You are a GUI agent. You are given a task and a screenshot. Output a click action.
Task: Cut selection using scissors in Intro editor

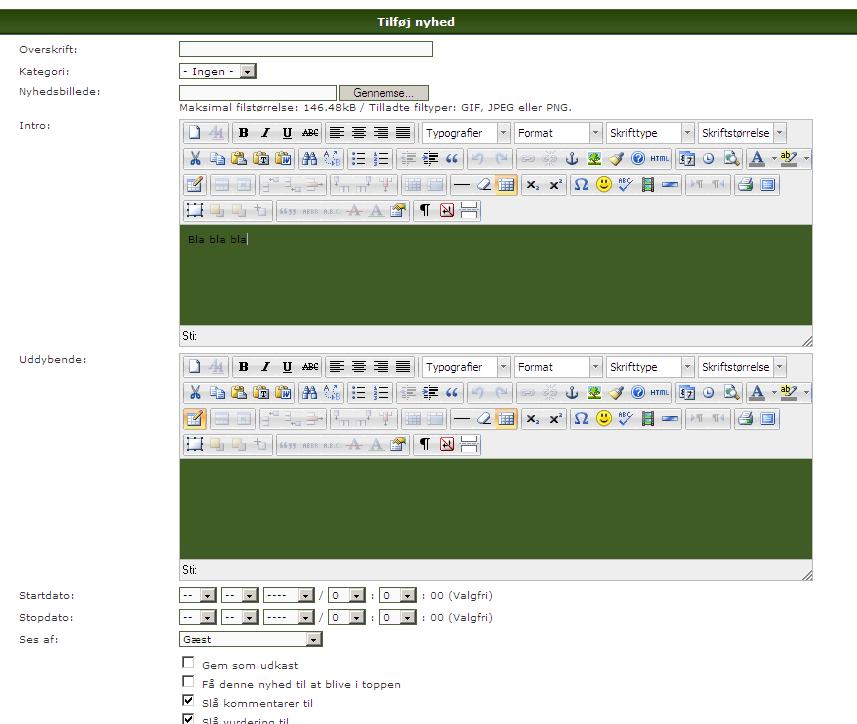(x=195, y=159)
